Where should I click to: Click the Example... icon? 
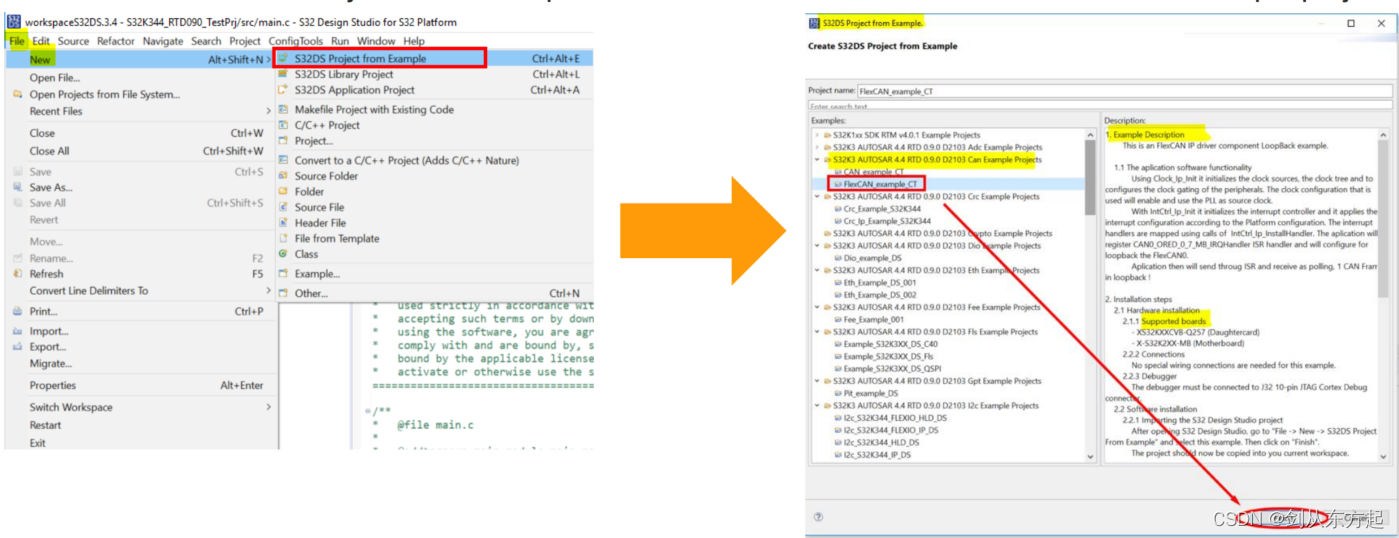point(284,274)
